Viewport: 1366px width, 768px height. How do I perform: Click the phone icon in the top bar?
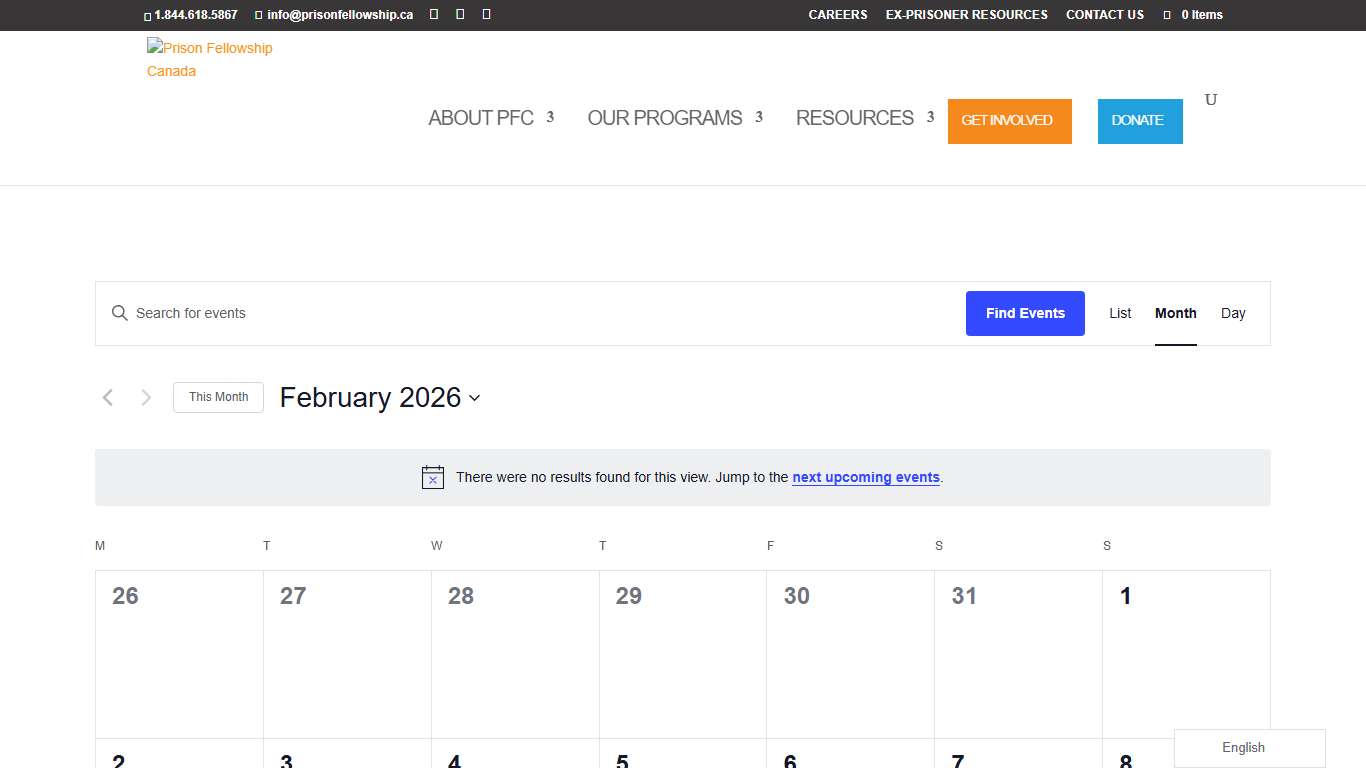pyautogui.click(x=145, y=15)
